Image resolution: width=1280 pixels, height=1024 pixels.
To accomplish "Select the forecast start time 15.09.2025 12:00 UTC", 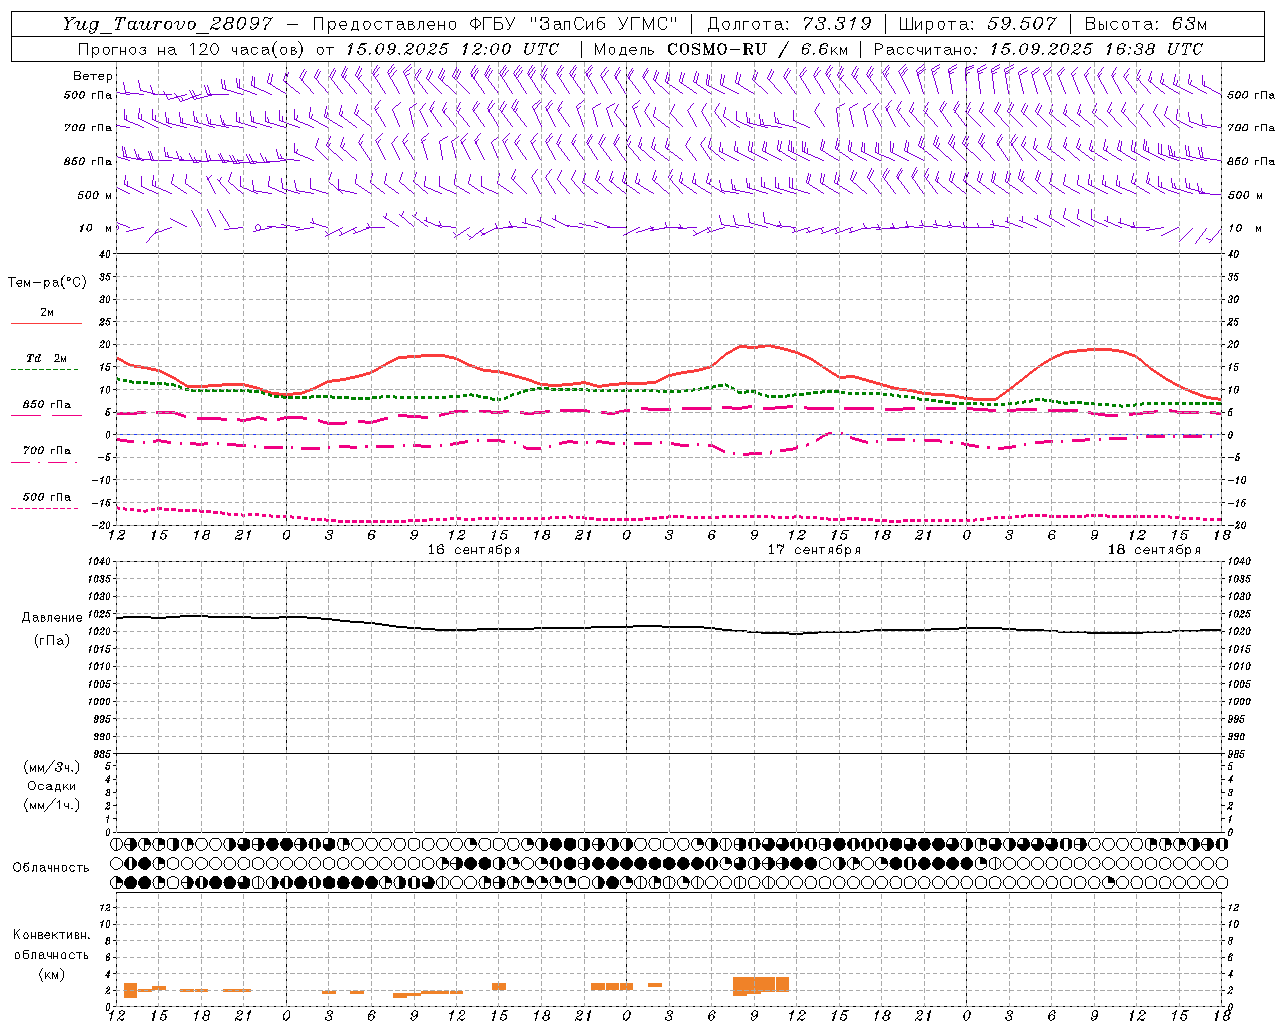I will coord(452,49).
